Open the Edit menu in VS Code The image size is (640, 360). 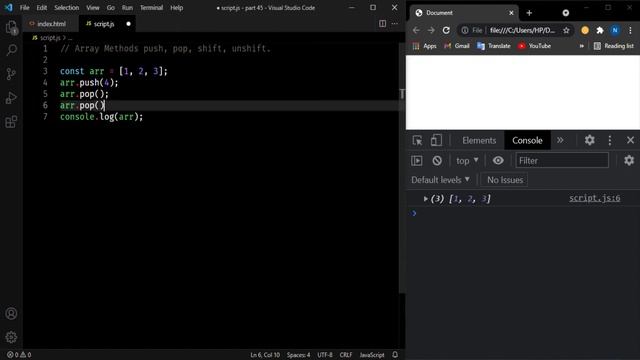pyautogui.click(x=42, y=8)
